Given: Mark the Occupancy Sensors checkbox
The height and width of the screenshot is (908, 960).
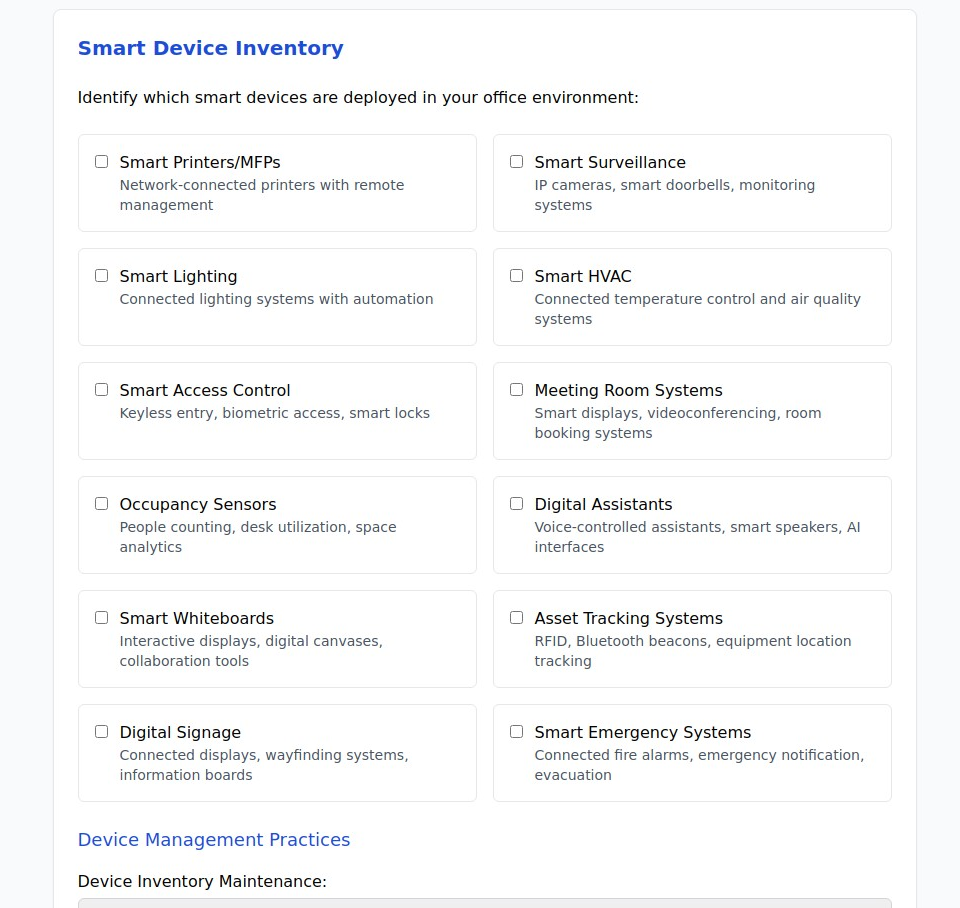Looking at the screenshot, I should coord(102,504).
